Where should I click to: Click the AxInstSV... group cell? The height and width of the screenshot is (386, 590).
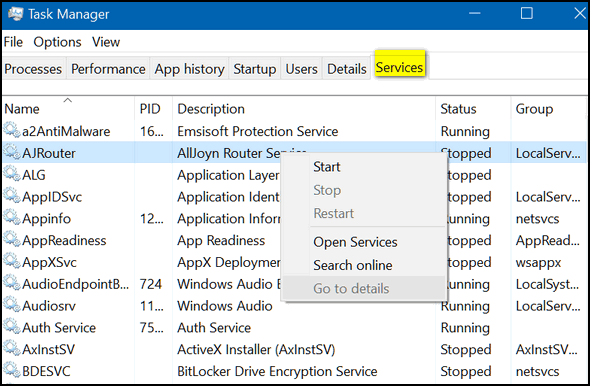click(x=547, y=350)
